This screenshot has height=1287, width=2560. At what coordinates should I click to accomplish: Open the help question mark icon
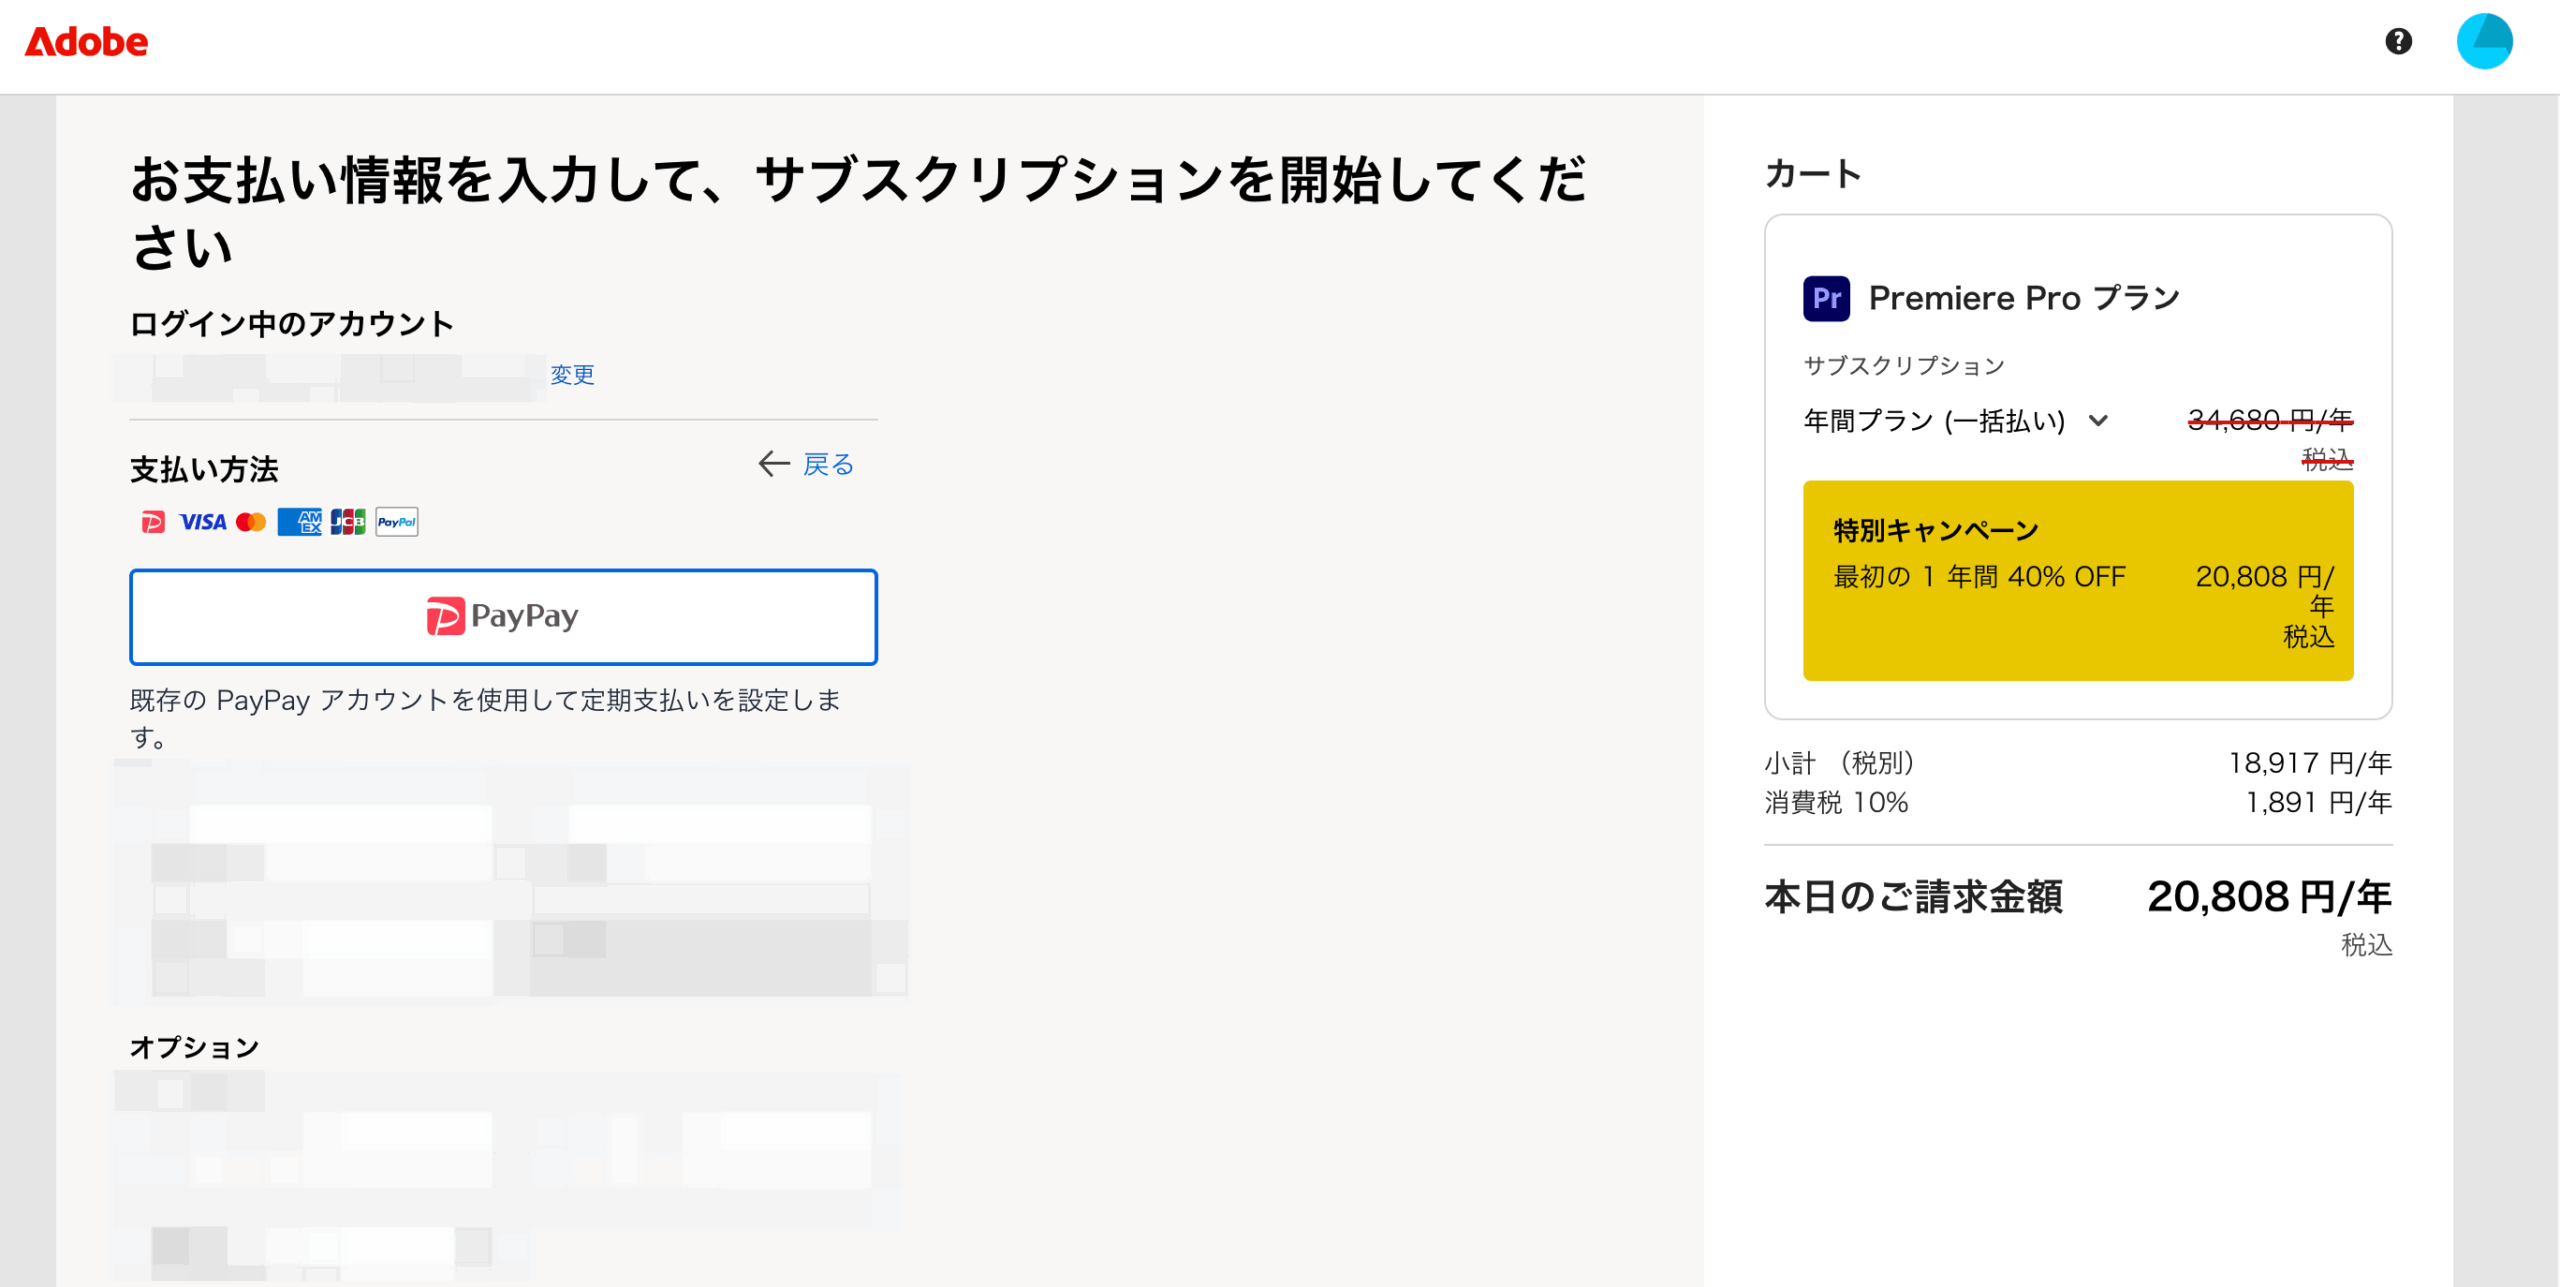pos(2398,41)
